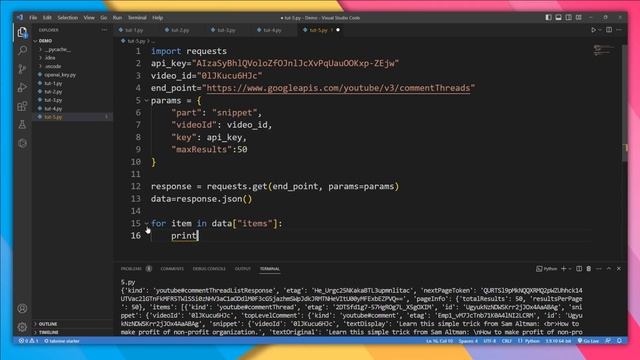The height and width of the screenshot is (360, 640).
Task: Open the Accounts icon in activity bar
Action: click(x=22, y=309)
